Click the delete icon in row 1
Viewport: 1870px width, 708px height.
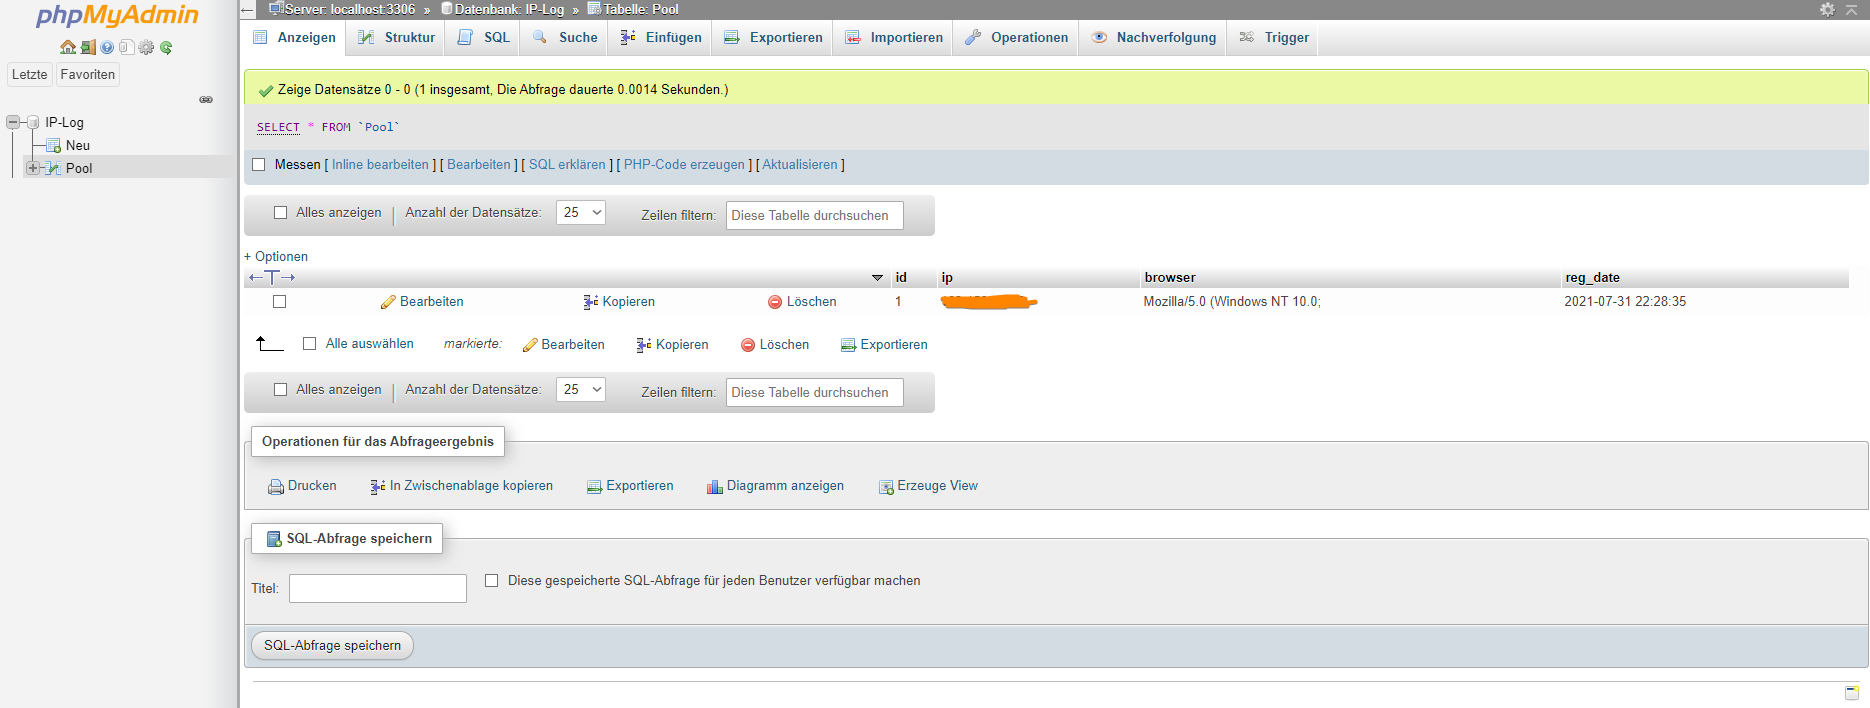pyautogui.click(x=775, y=301)
